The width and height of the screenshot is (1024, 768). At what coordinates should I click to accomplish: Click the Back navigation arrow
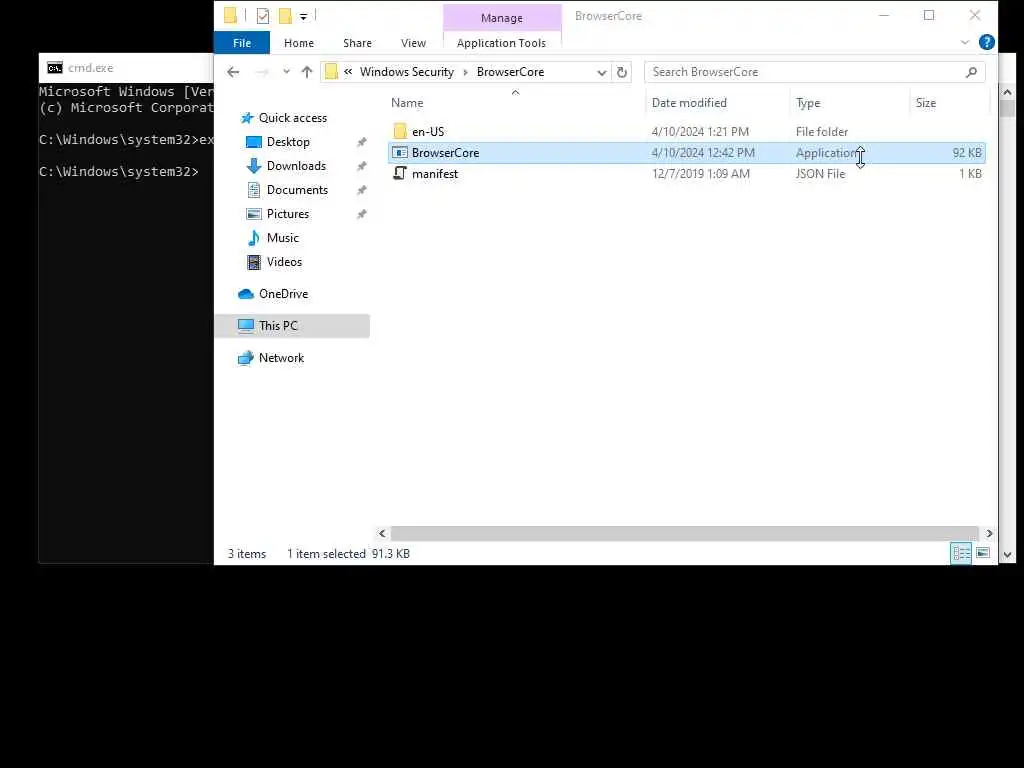[233, 72]
